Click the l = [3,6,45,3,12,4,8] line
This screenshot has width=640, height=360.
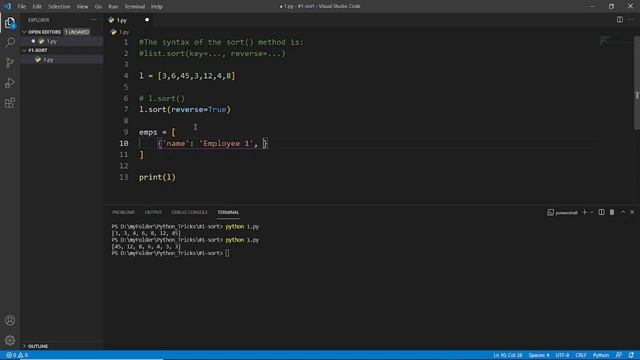click(187, 76)
